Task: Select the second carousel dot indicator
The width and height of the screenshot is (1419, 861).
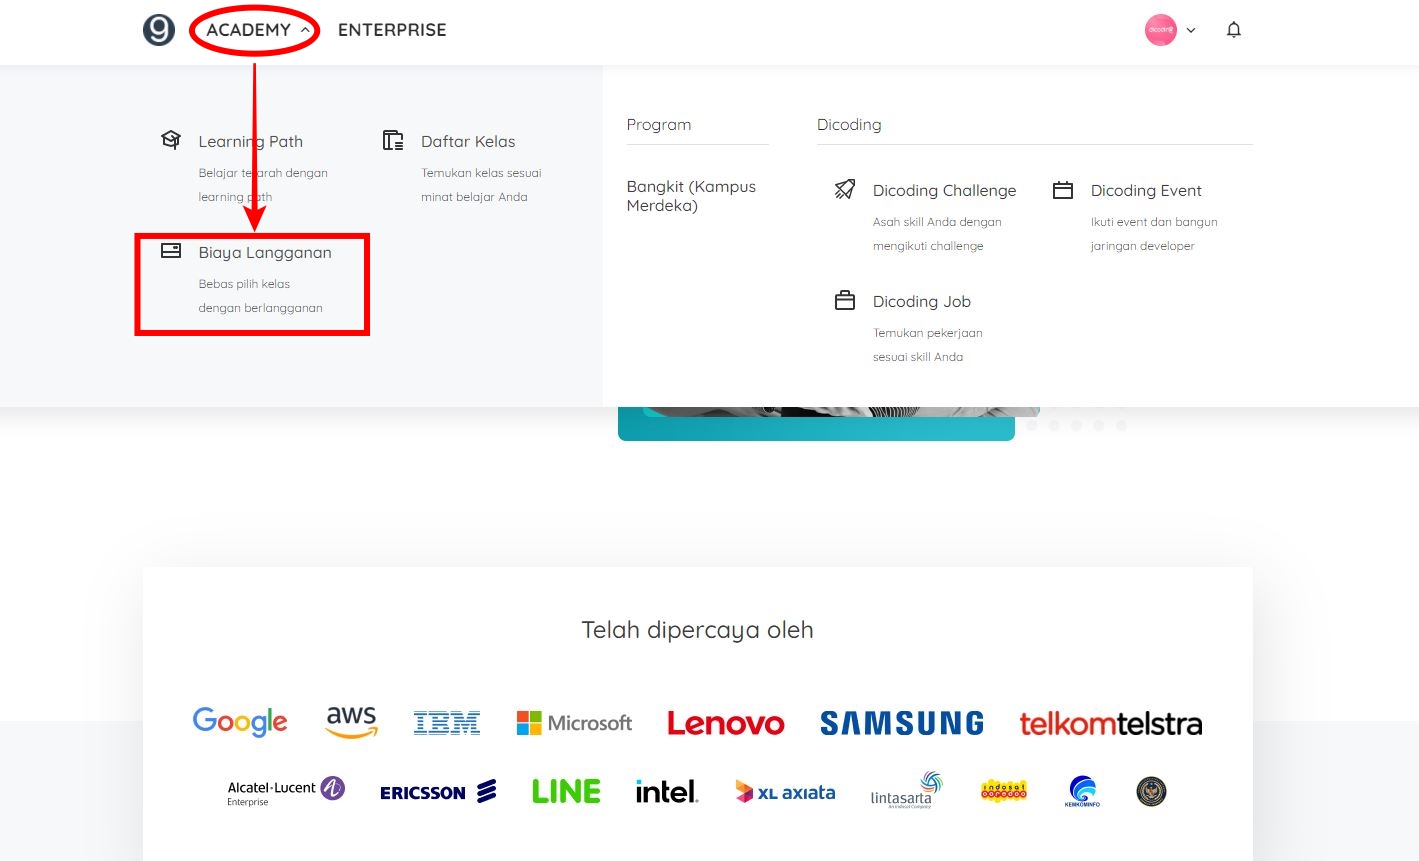Action: pyautogui.click(x=1054, y=424)
